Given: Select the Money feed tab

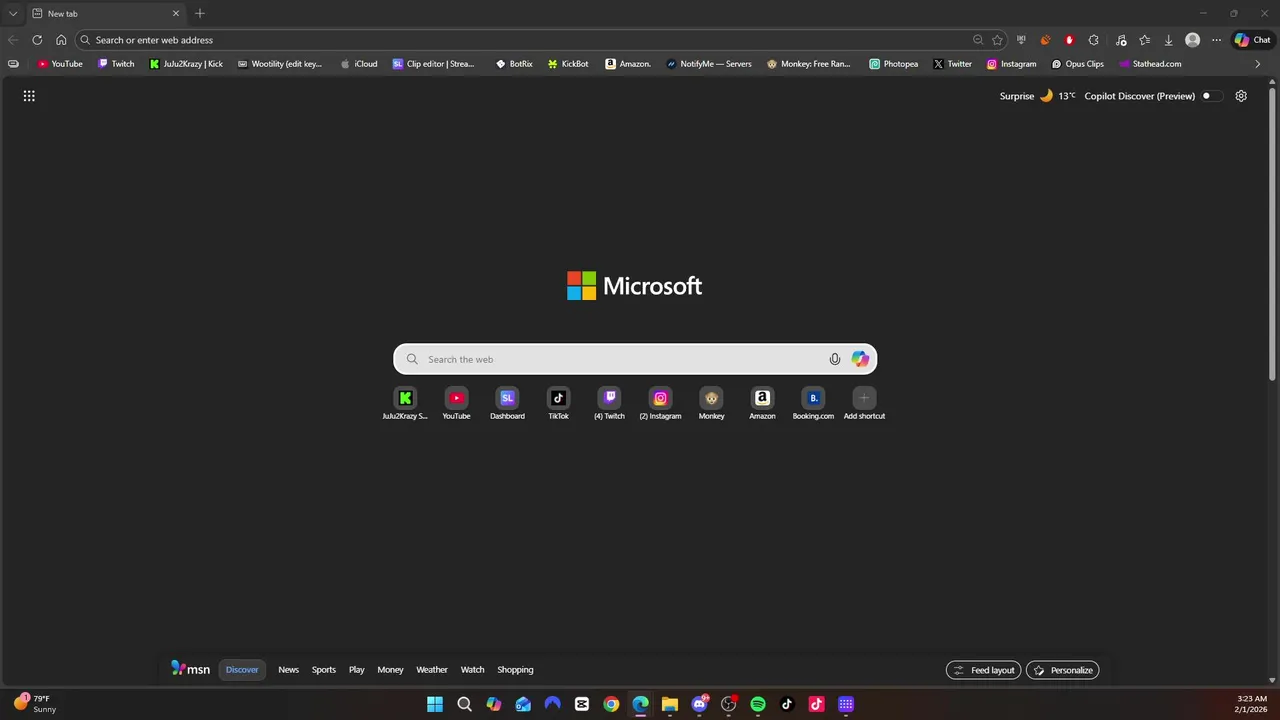Looking at the screenshot, I should pos(390,670).
